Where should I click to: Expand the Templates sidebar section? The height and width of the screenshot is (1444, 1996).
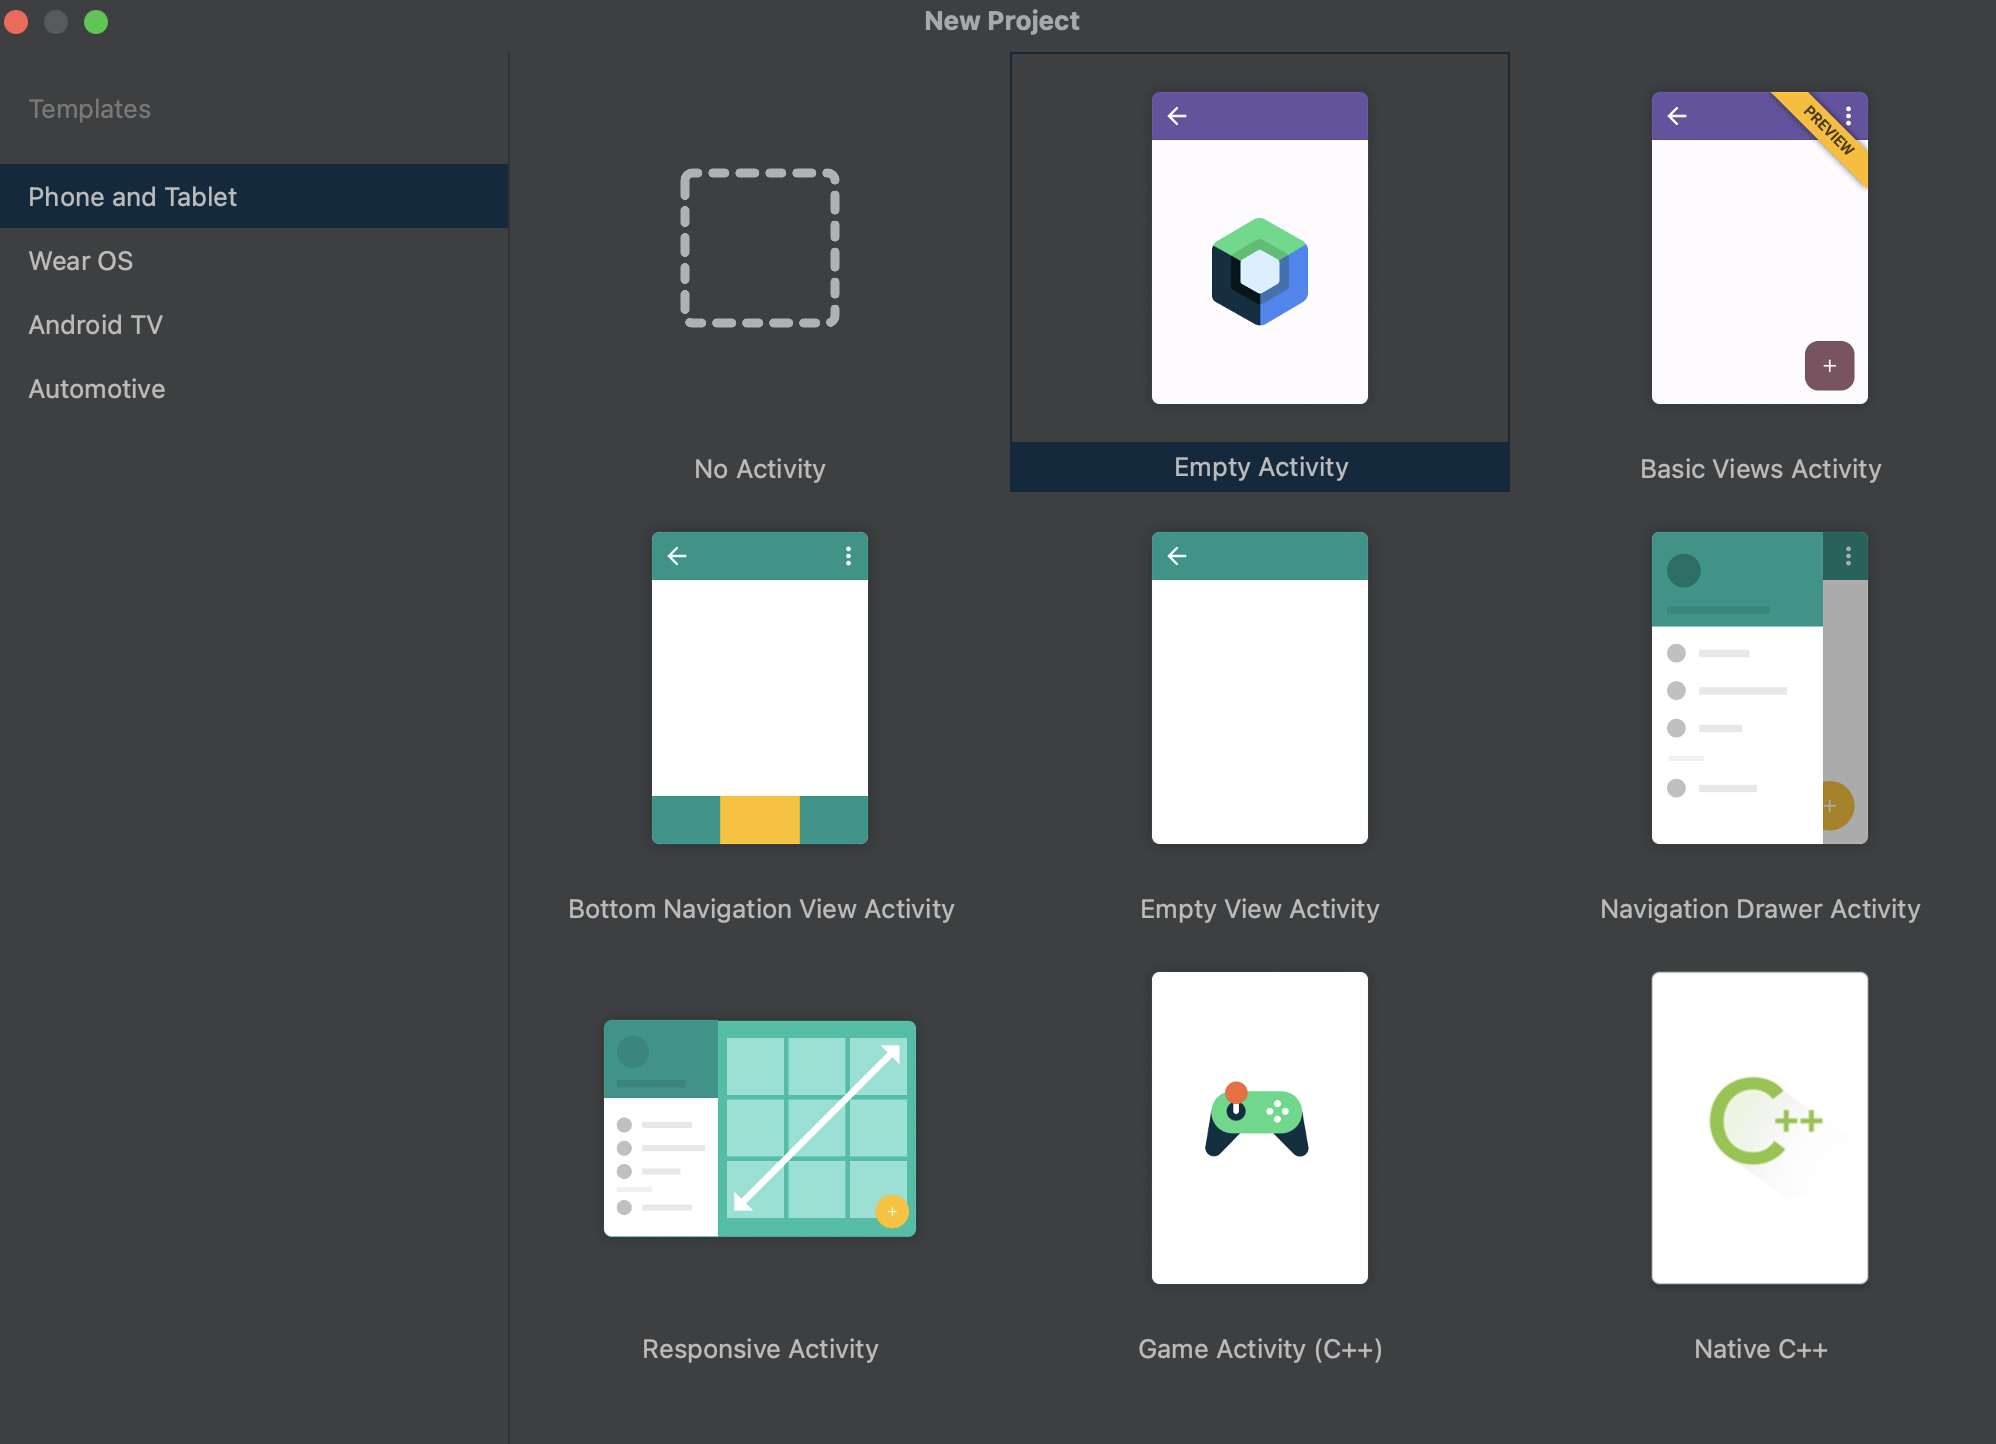click(x=88, y=107)
